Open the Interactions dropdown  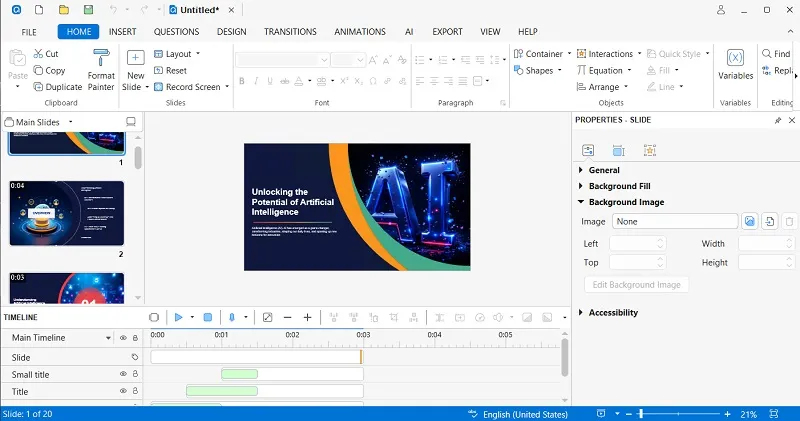coord(609,54)
